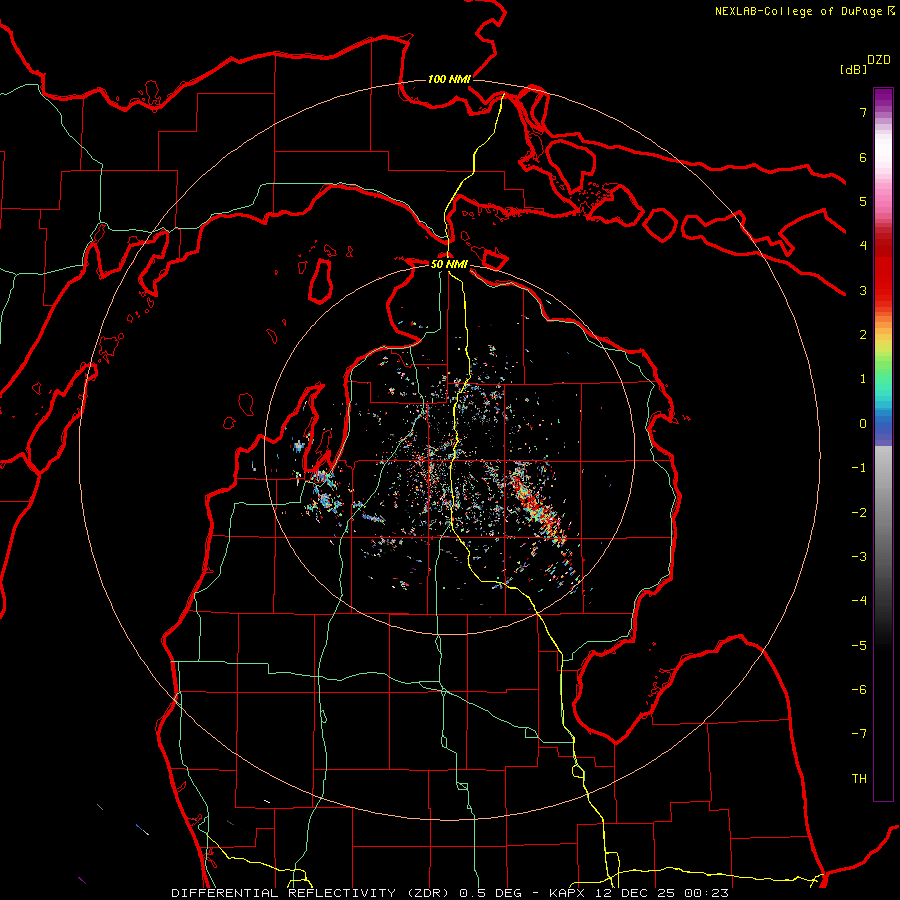
Task: Click the [dB] units label
Action: click(x=853, y=69)
